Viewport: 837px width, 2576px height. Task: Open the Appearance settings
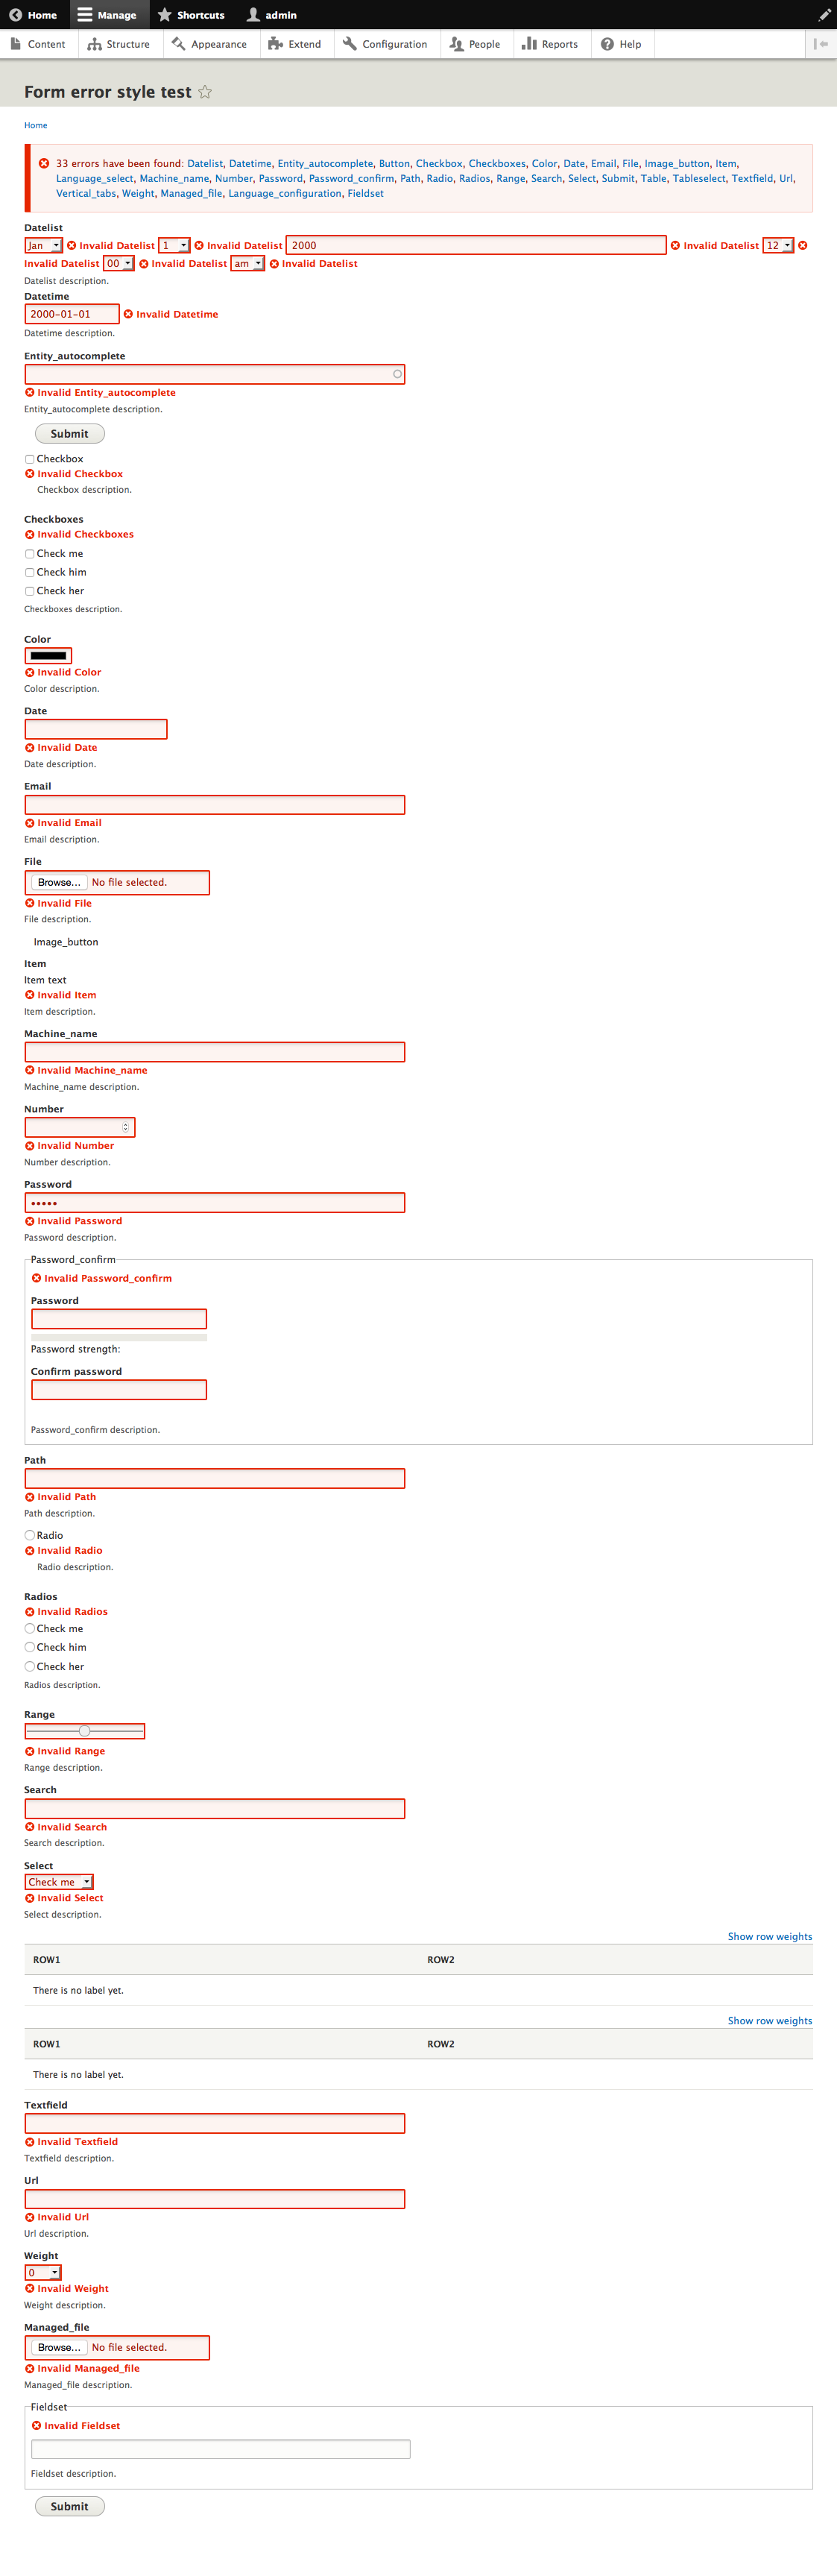[x=210, y=44]
